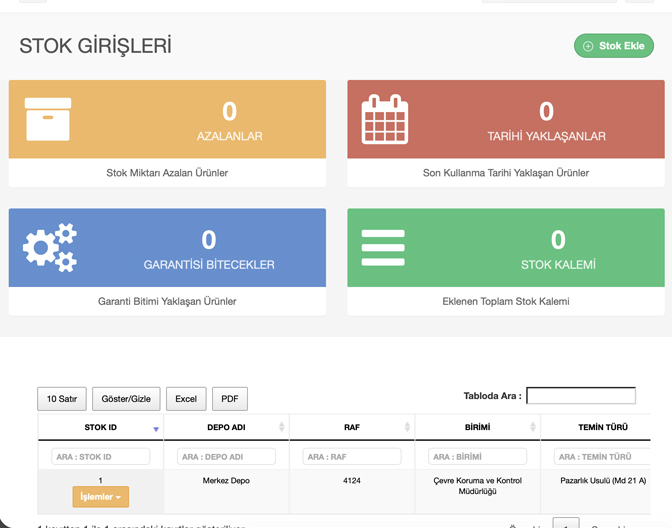Click the calendar icon on Tarihi Yaklaşanlar card
Screen dimensions: 672x528
pos(385,119)
